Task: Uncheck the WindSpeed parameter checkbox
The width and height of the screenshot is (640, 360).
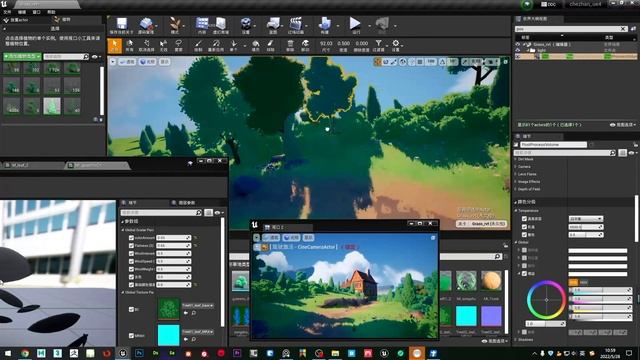Action: pyautogui.click(x=131, y=261)
